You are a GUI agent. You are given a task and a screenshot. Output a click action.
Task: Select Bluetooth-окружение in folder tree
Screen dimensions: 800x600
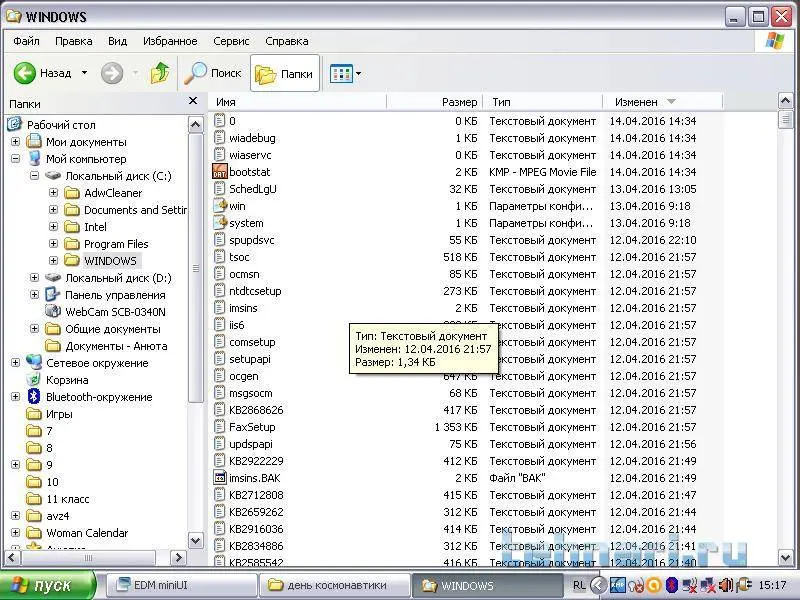[x=98, y=397]
